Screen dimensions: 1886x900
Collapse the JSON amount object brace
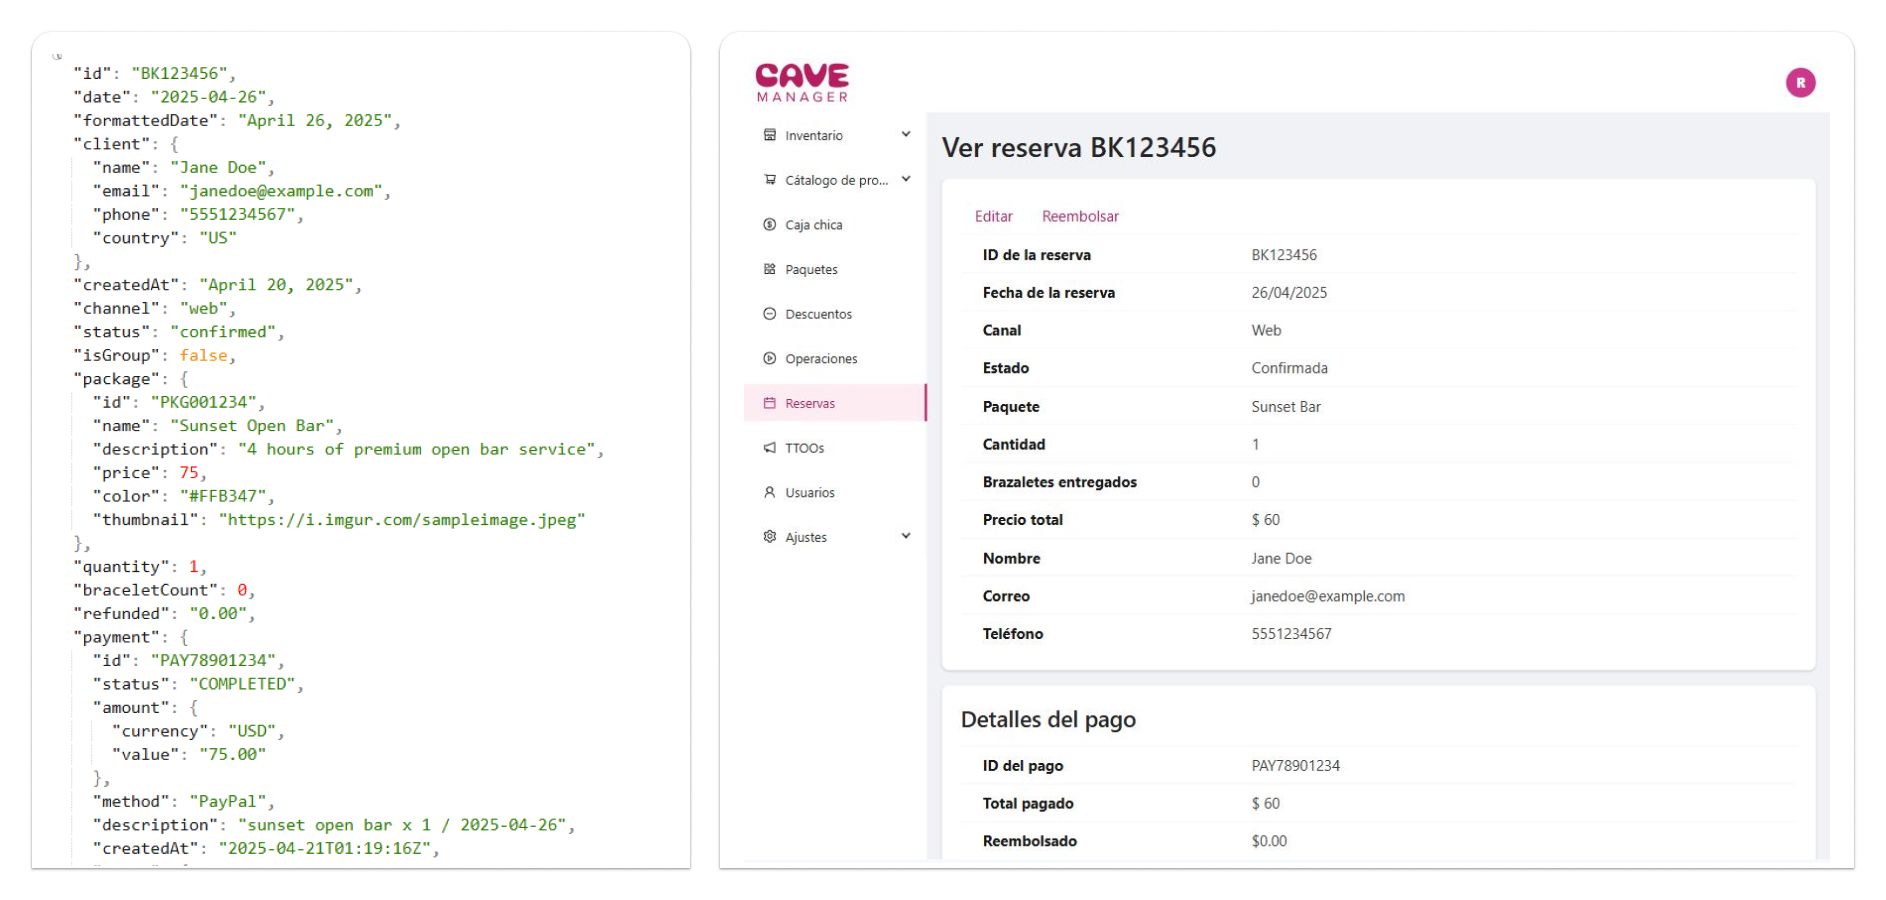(x=194, y=708)
